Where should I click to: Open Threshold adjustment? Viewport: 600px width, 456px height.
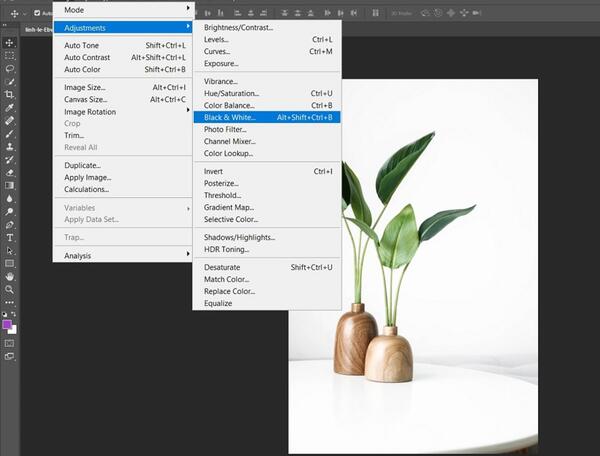(267, 195)
